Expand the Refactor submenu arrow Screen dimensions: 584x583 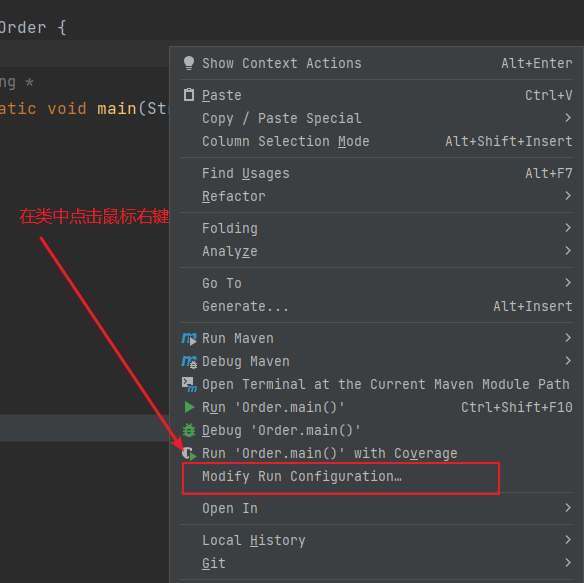point(568,196)
